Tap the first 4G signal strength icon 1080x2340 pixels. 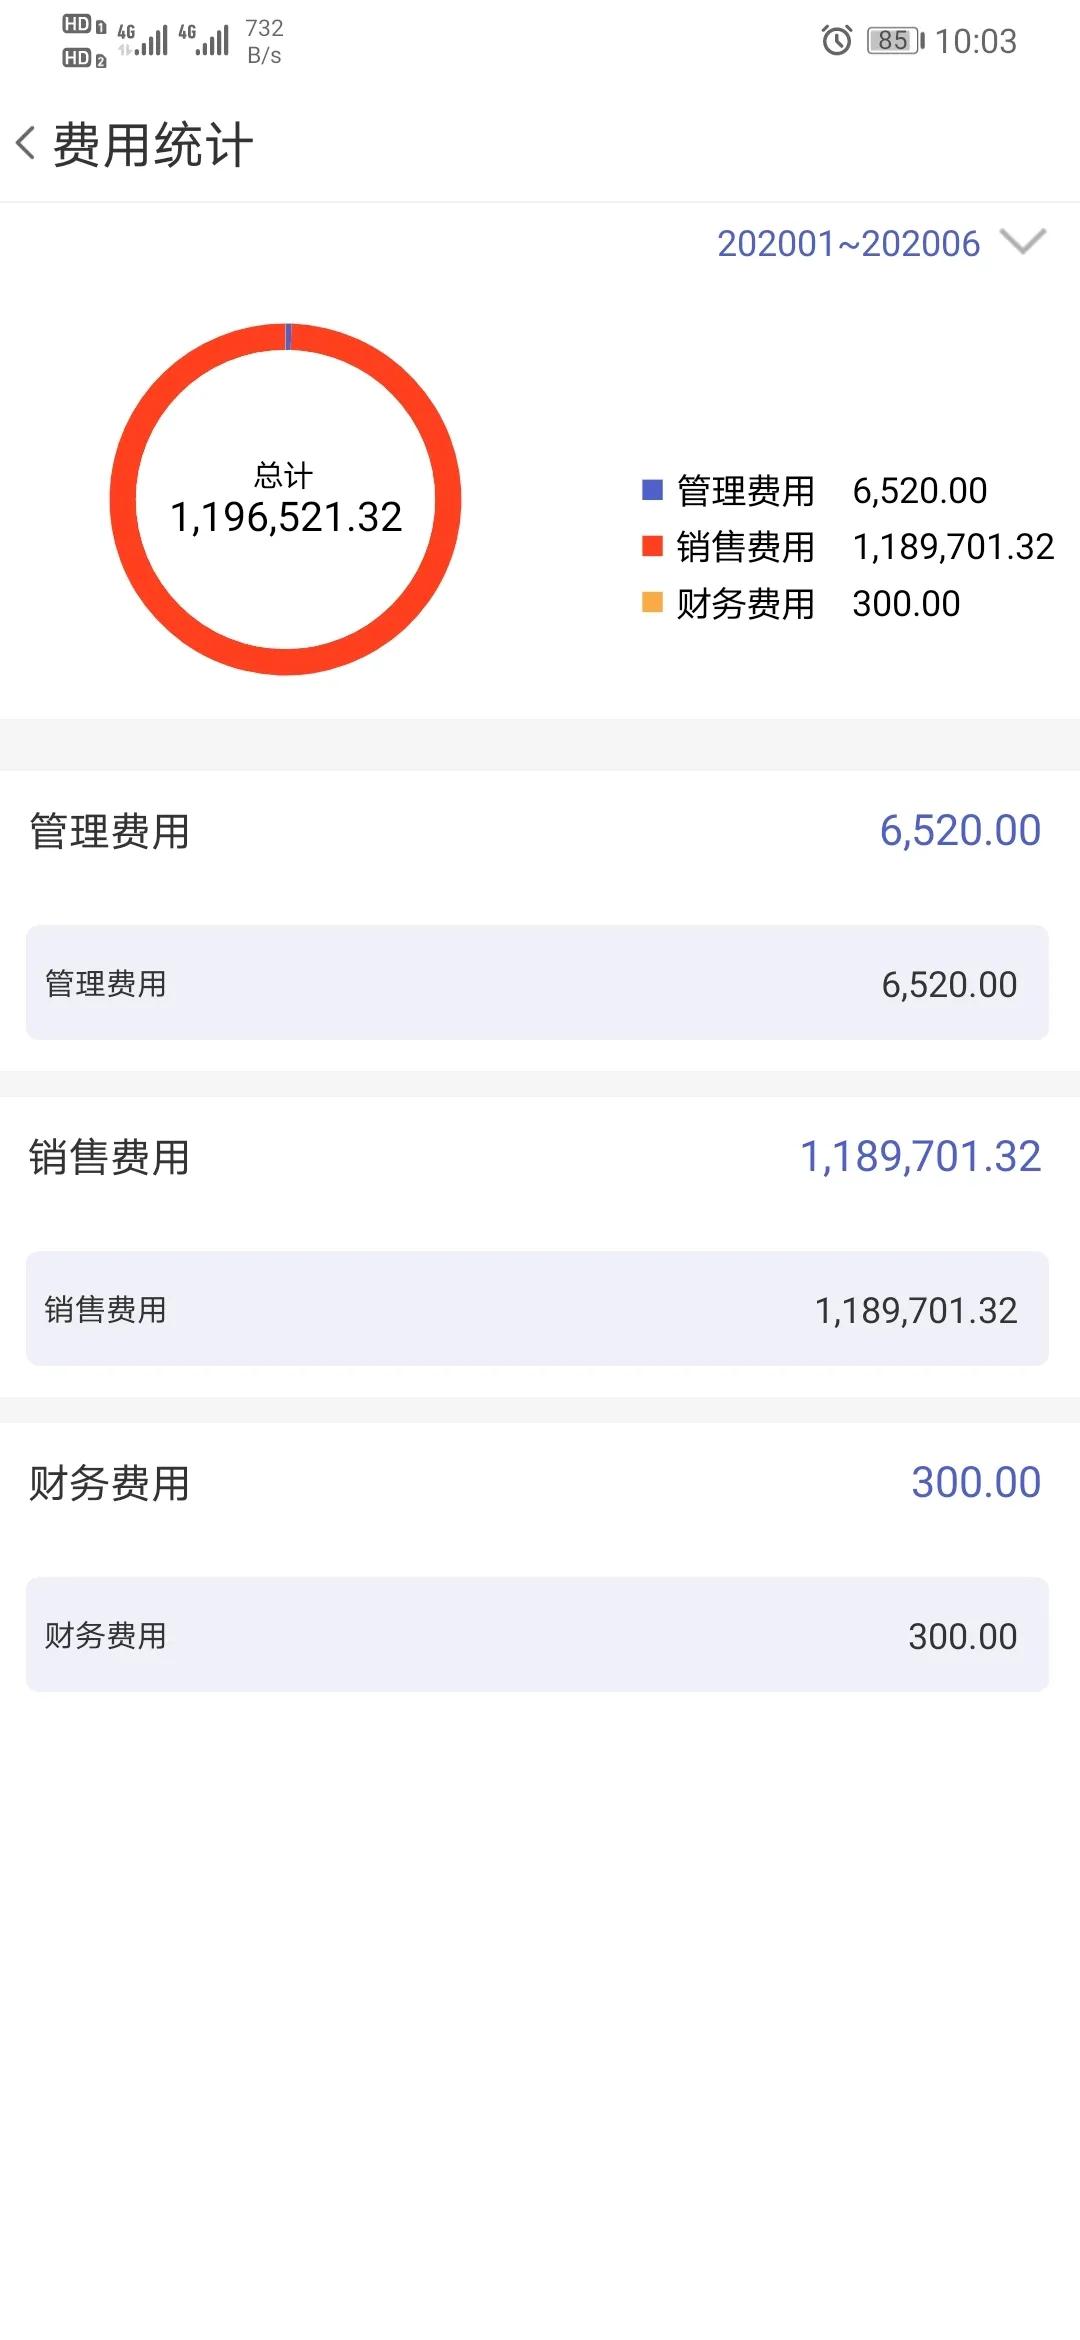click(143, 39)
